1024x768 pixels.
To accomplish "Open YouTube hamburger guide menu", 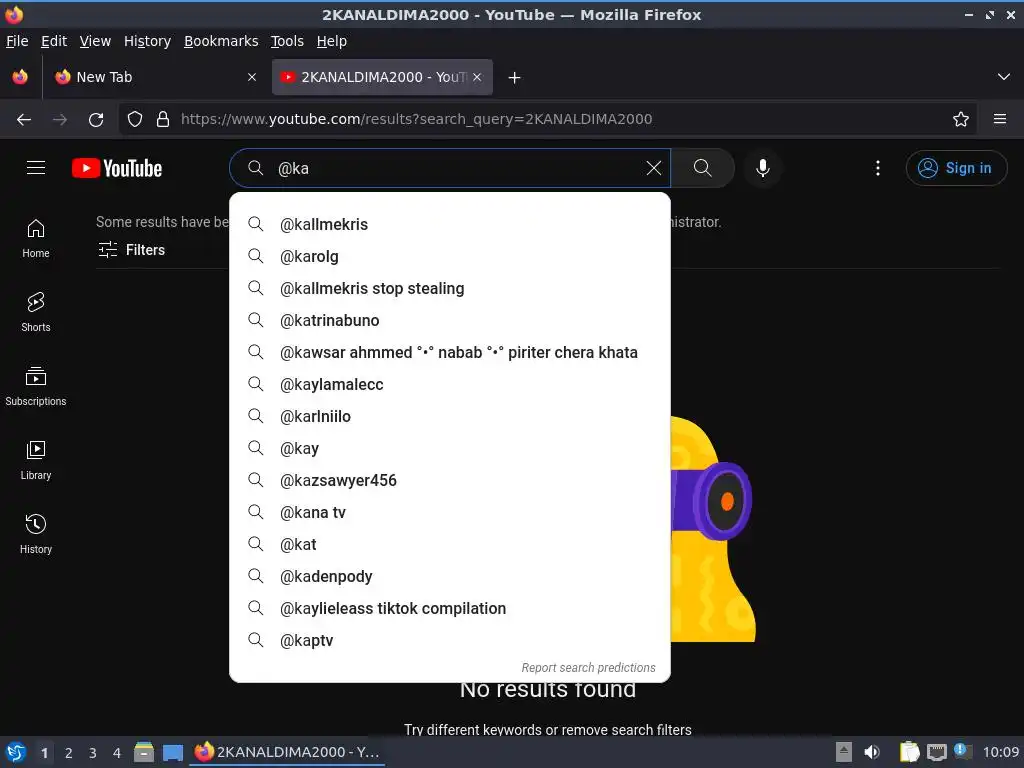I will pos(36,168).
